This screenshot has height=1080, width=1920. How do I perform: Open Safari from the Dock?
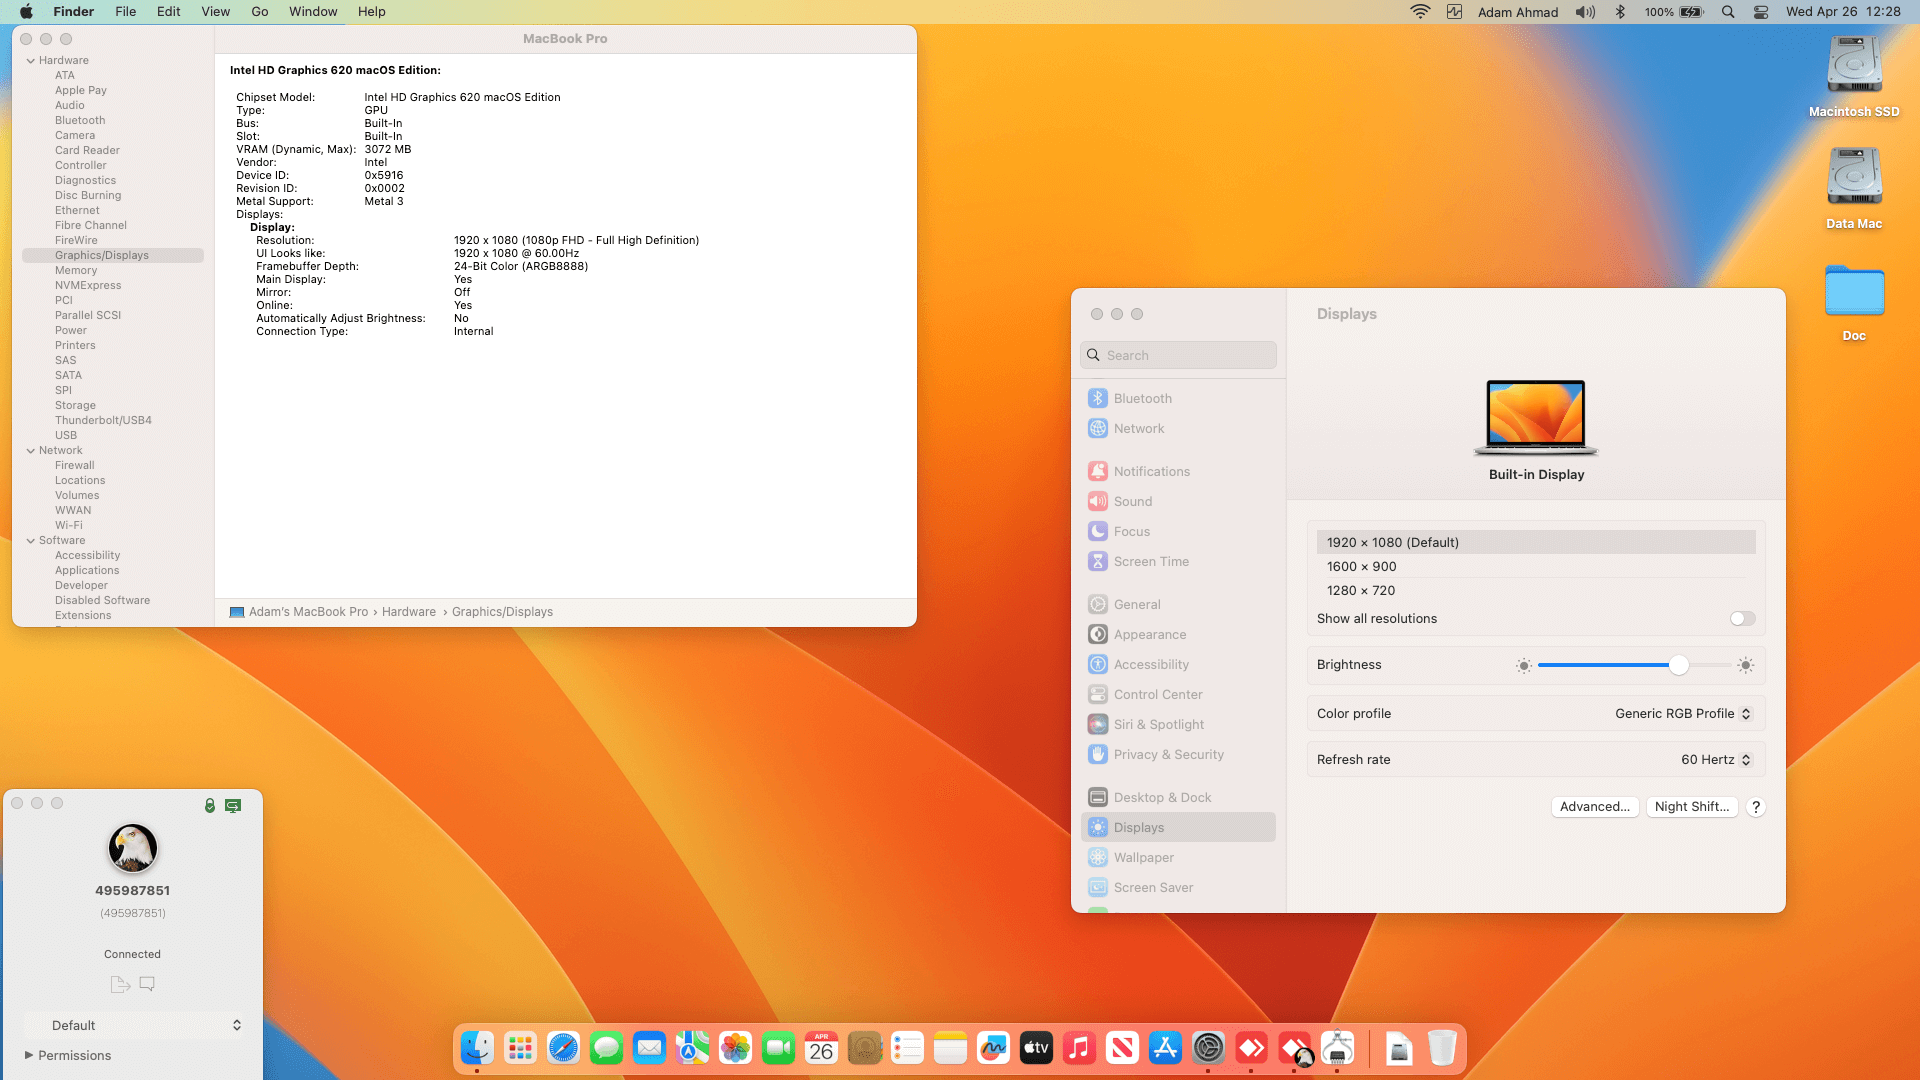[563, 1048]
